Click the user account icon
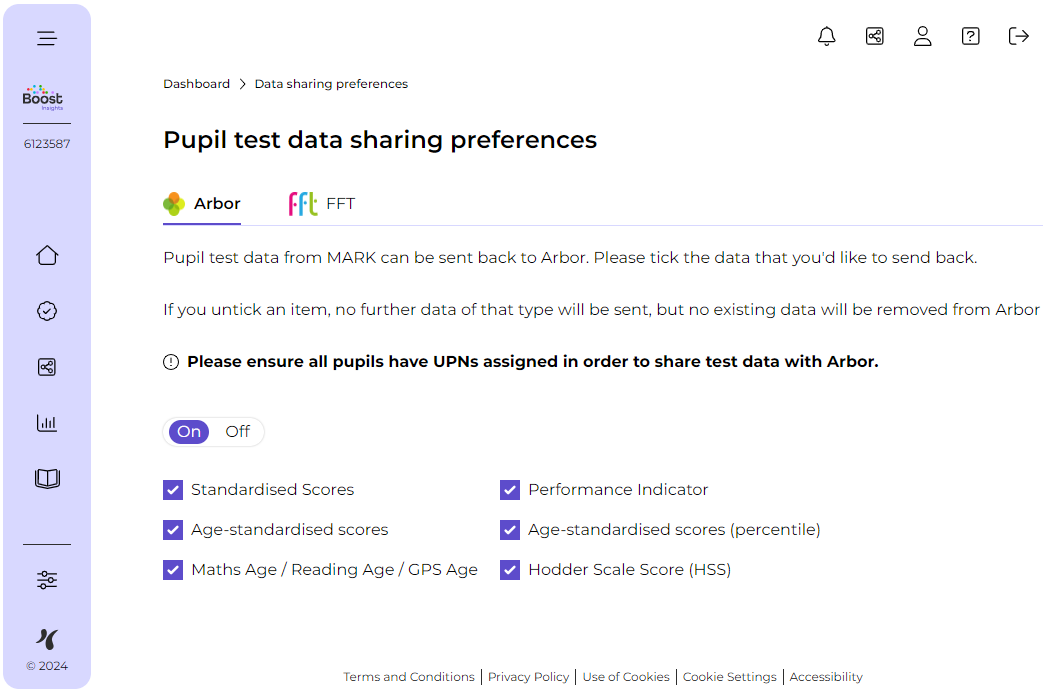 pos(923,37)
